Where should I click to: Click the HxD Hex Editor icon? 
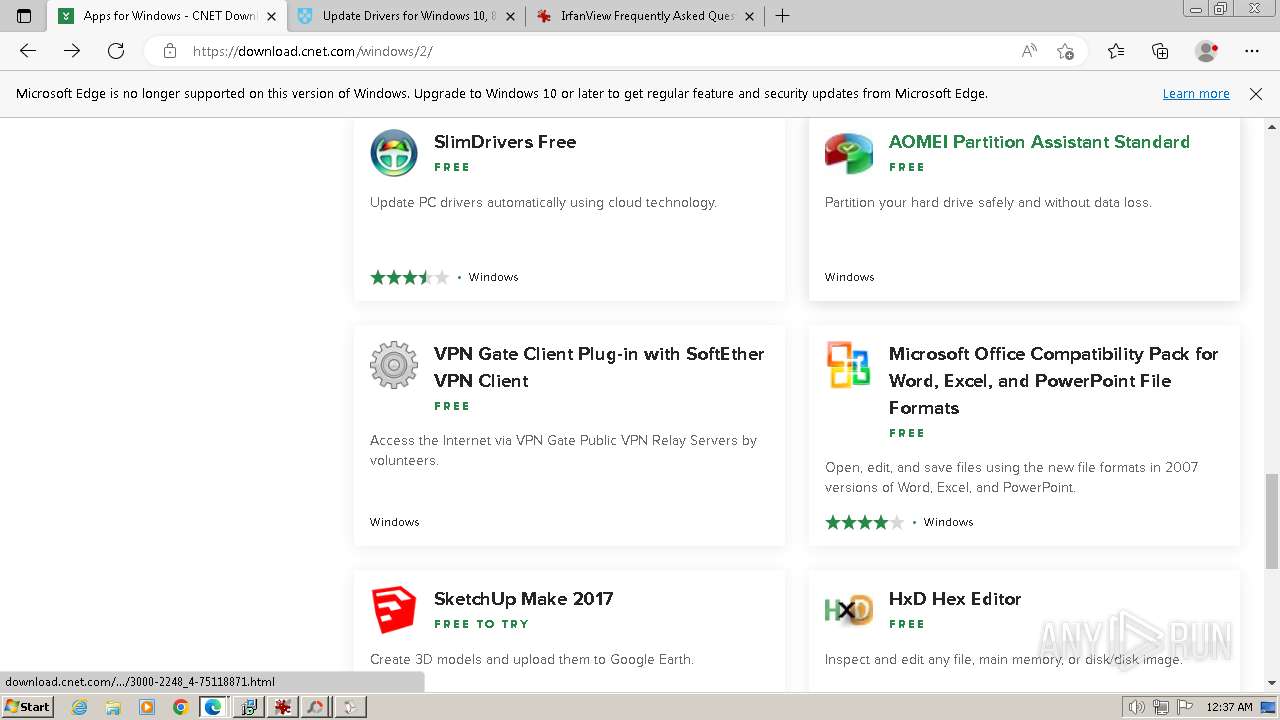(849, 610)
